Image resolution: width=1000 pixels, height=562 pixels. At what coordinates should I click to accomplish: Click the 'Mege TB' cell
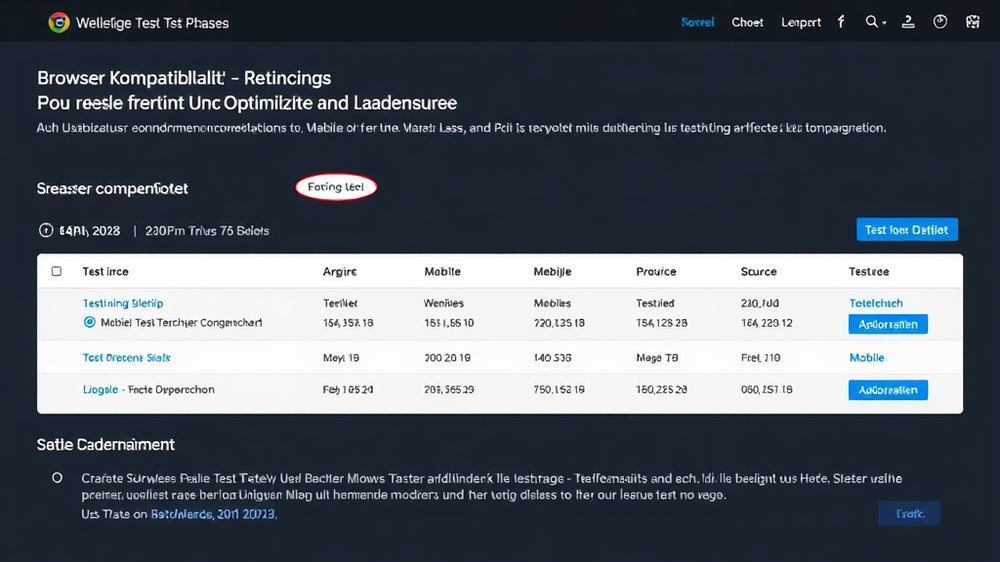click(657, 358)
